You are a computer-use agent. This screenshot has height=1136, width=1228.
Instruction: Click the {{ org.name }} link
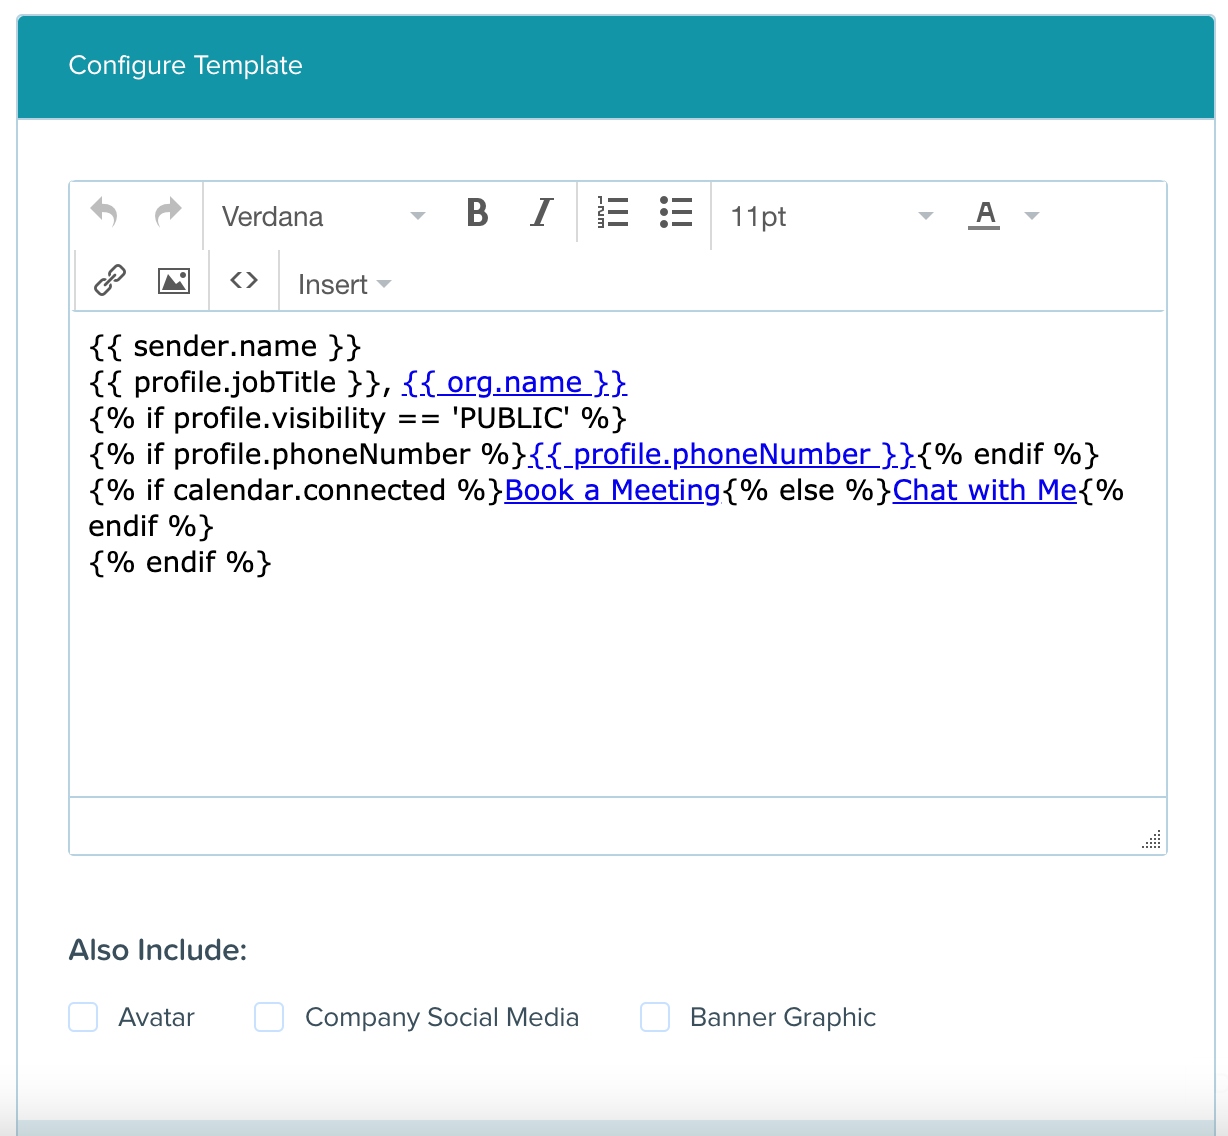click(514, 382)
